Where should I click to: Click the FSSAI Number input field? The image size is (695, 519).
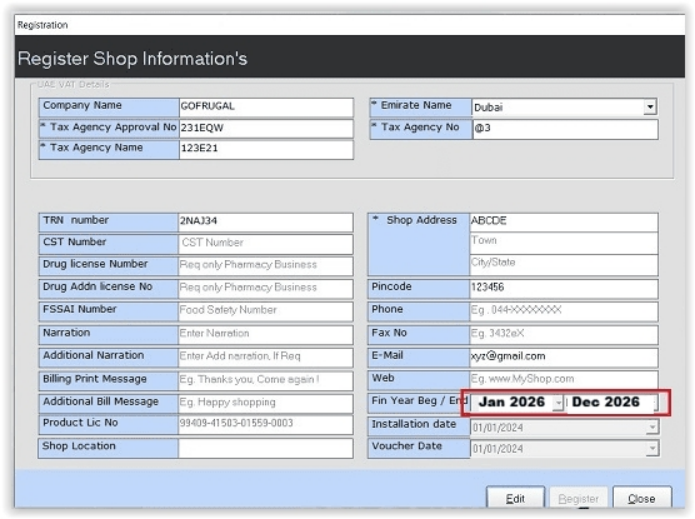pyautogui.click(x=265, y=312)
